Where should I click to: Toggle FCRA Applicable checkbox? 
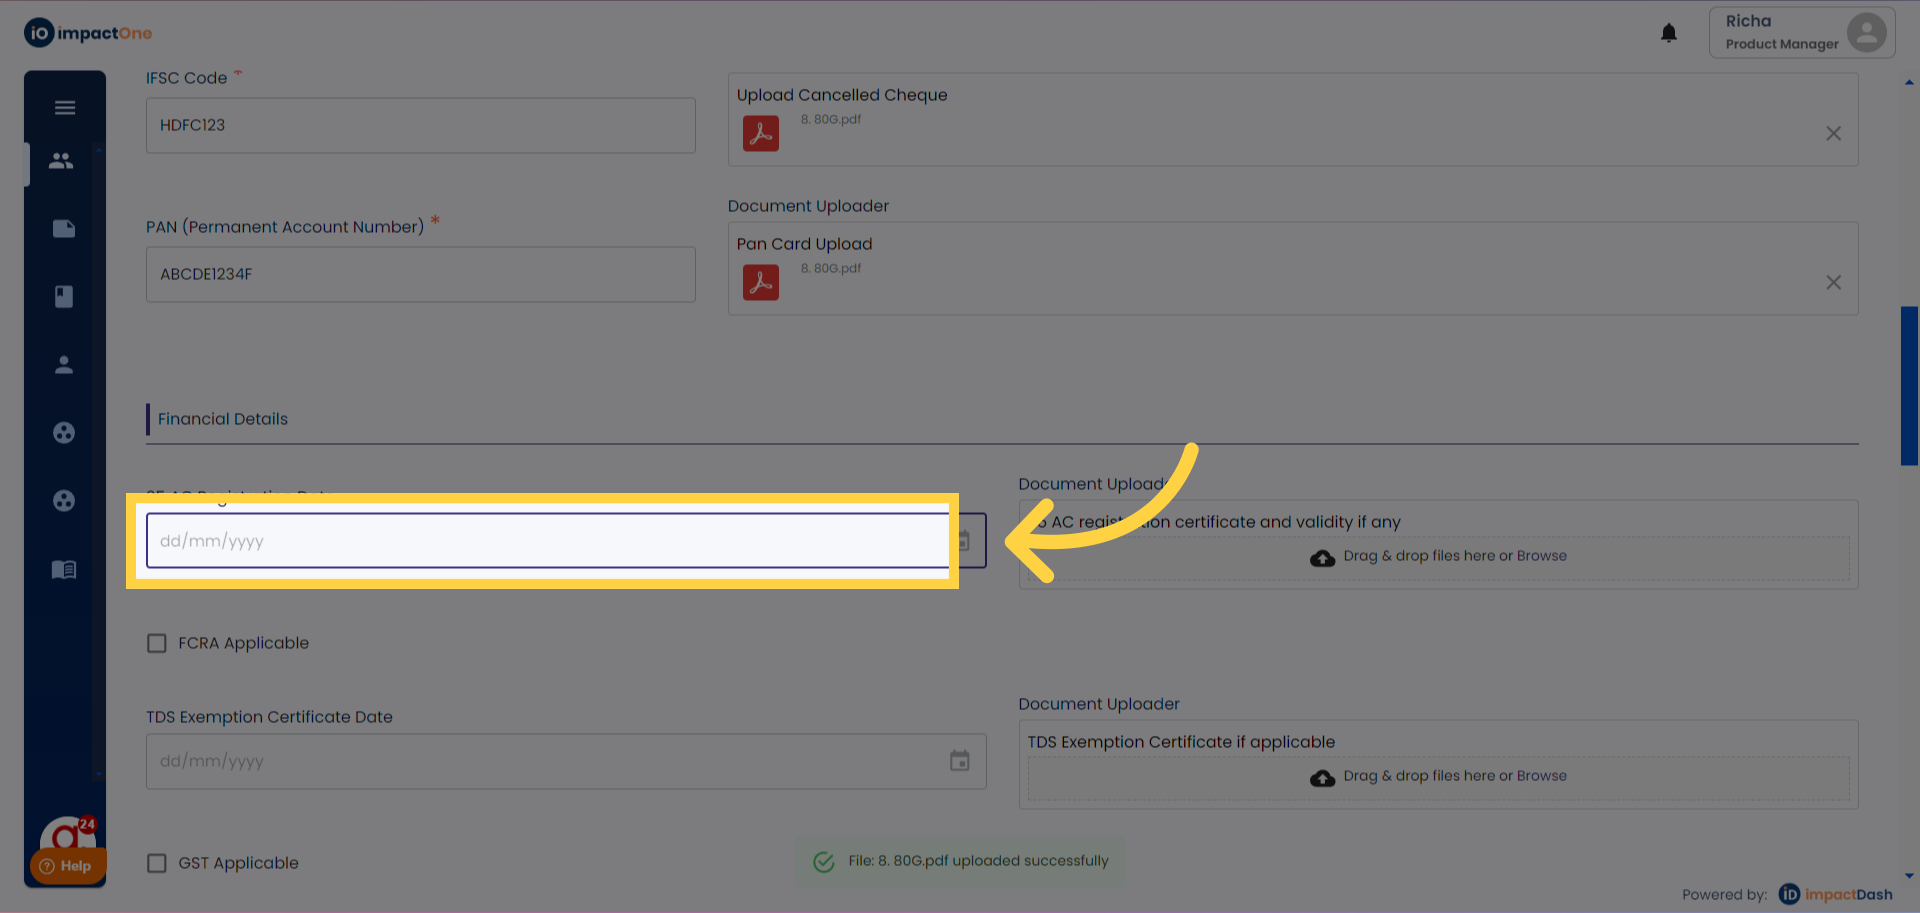click(157, 643)
